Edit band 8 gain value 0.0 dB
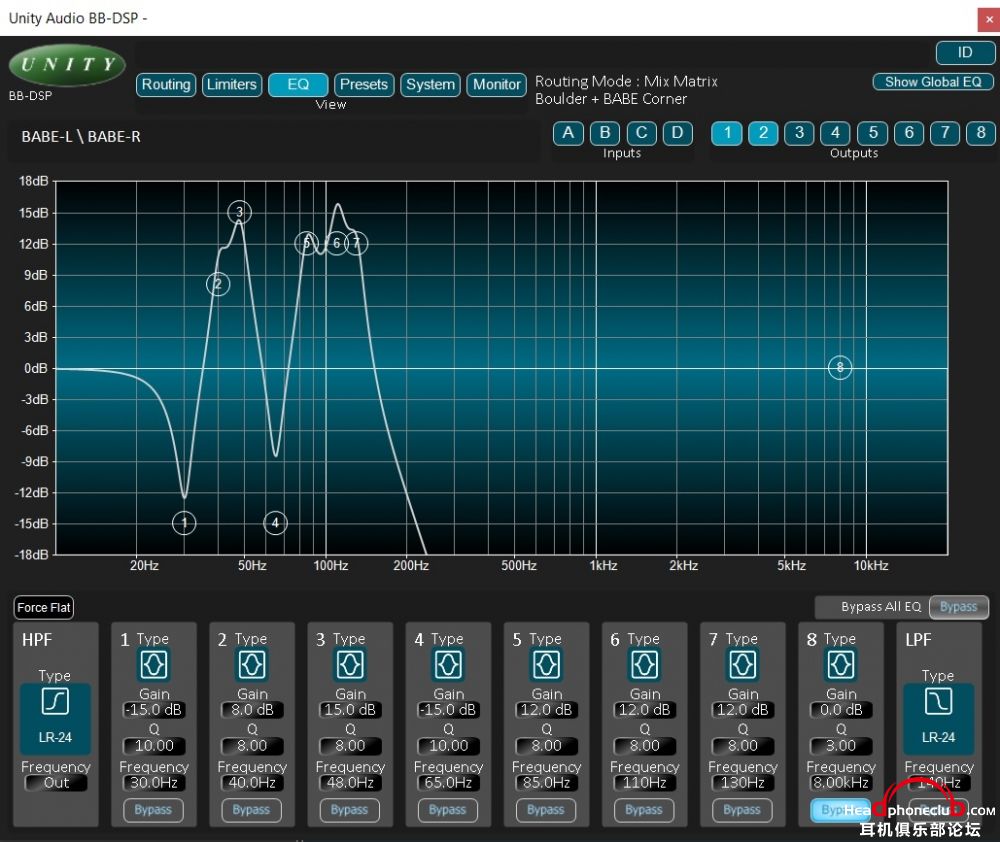The image size is (1000, 842). coord(841,710)
